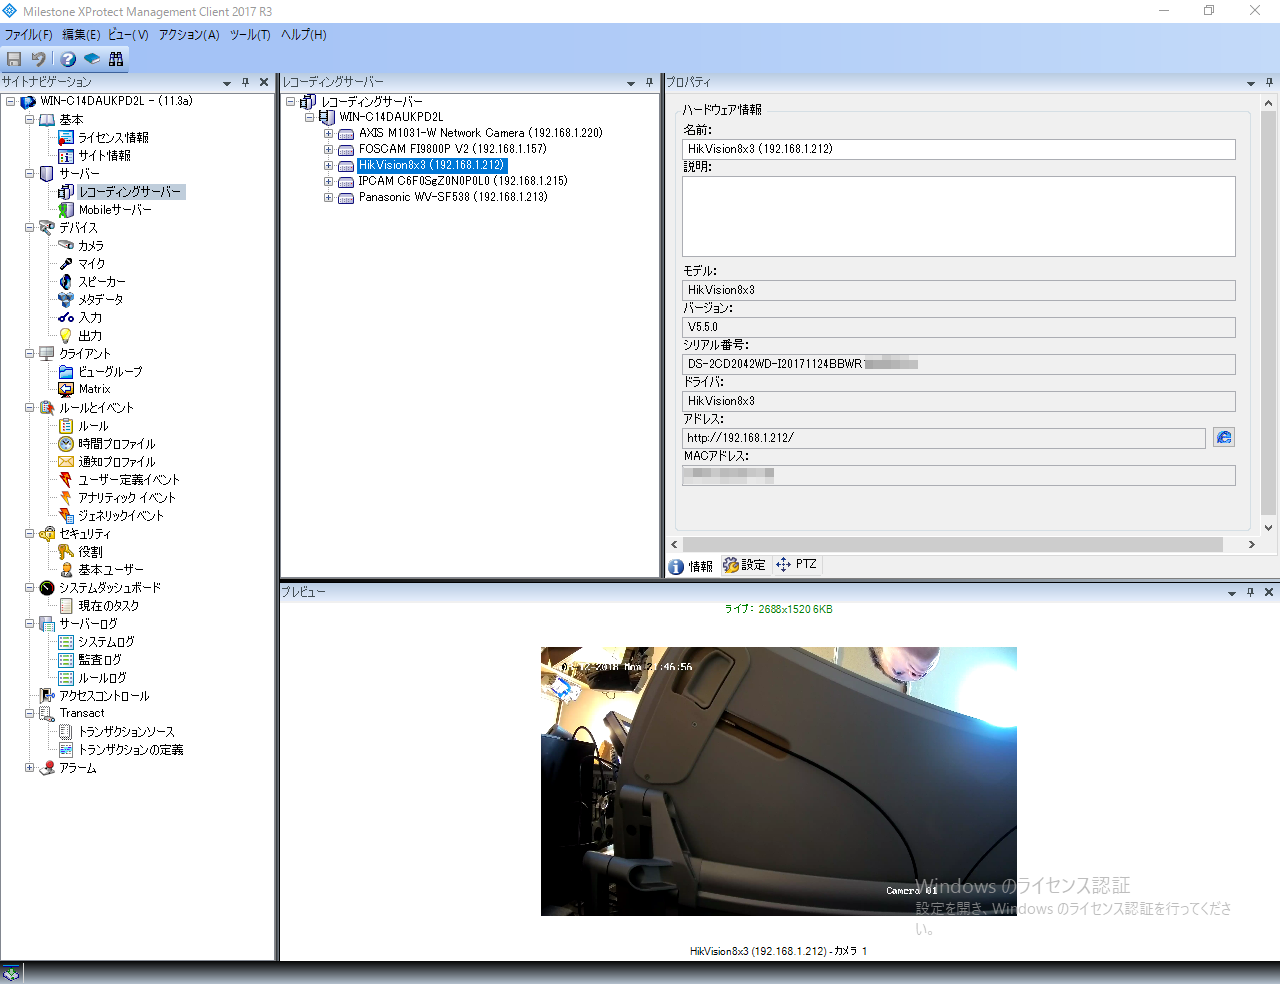The height and width of the screenshot is (984, 1280).
Task: Click the スピーカー speaker icon
Action: pos(66,281)
